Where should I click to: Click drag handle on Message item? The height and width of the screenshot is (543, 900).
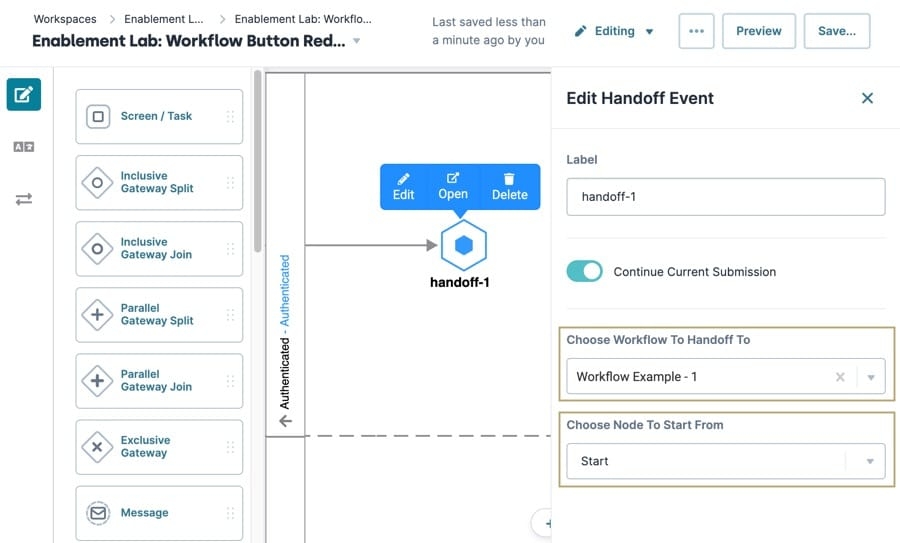[230, 513]
